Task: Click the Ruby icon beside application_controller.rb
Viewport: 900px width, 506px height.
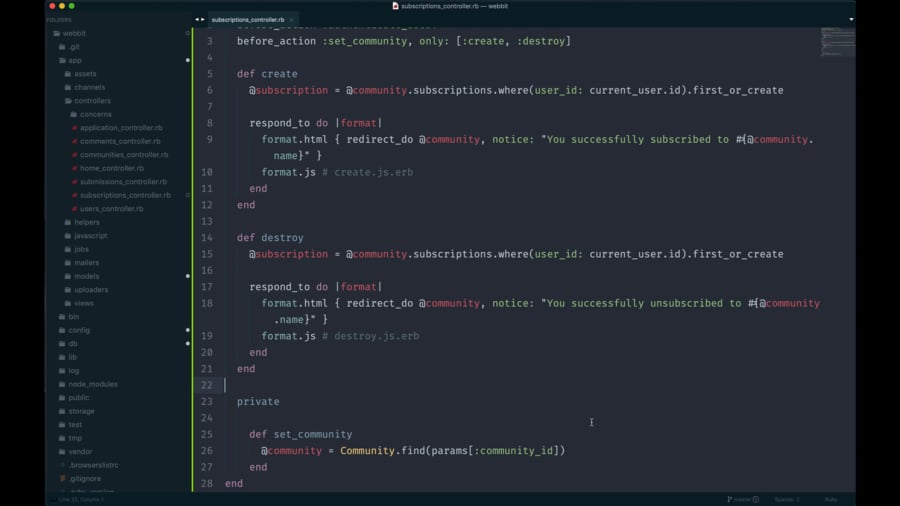Action: pyautogui.click(x=74, y=128)
